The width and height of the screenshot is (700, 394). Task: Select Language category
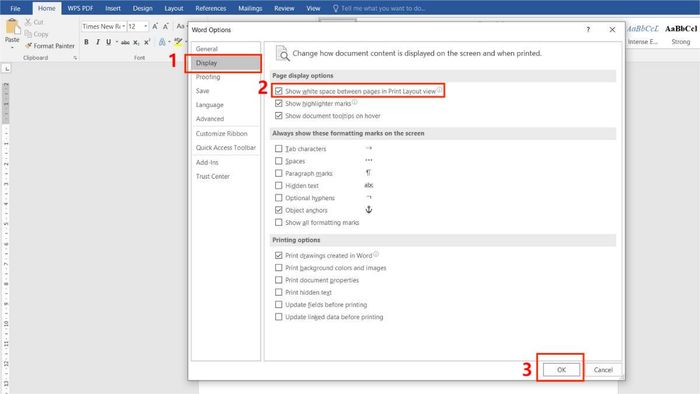tap(225, 105)
